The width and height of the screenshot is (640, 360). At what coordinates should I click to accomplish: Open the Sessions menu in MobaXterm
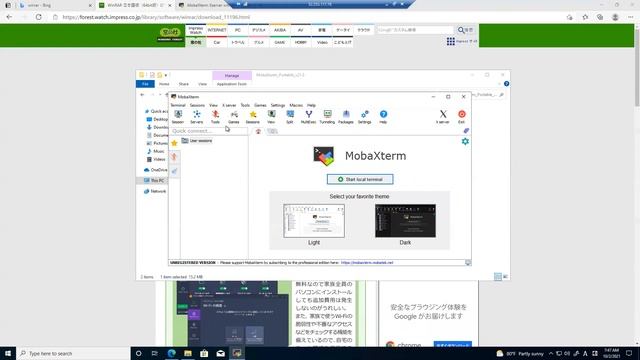click(197, 105)
